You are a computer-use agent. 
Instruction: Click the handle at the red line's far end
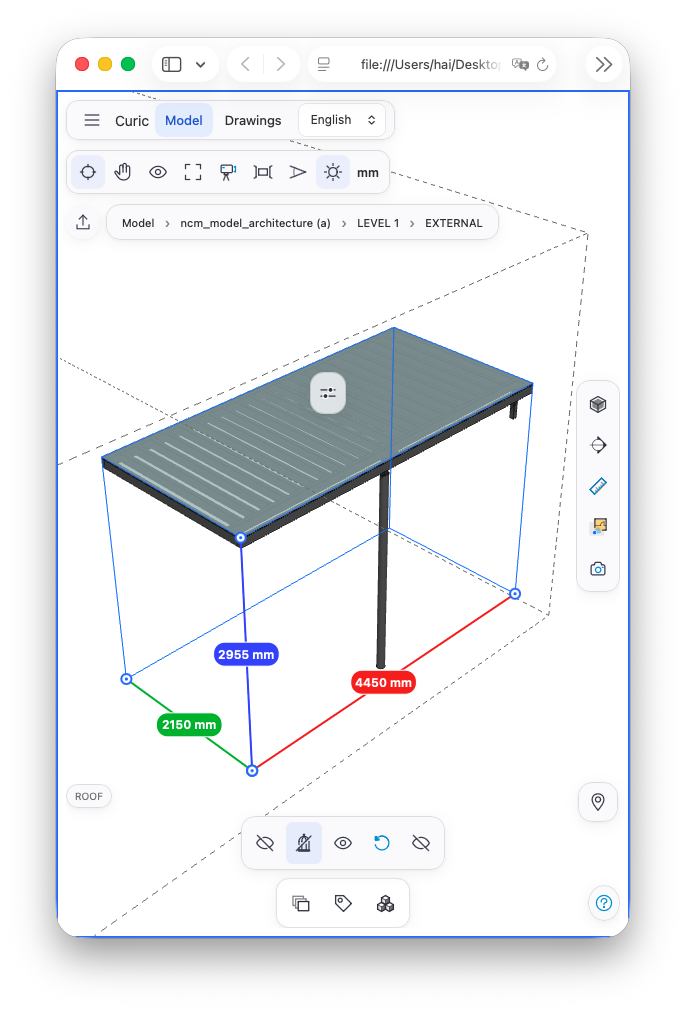pyautogui.click(x=515, y=594)
